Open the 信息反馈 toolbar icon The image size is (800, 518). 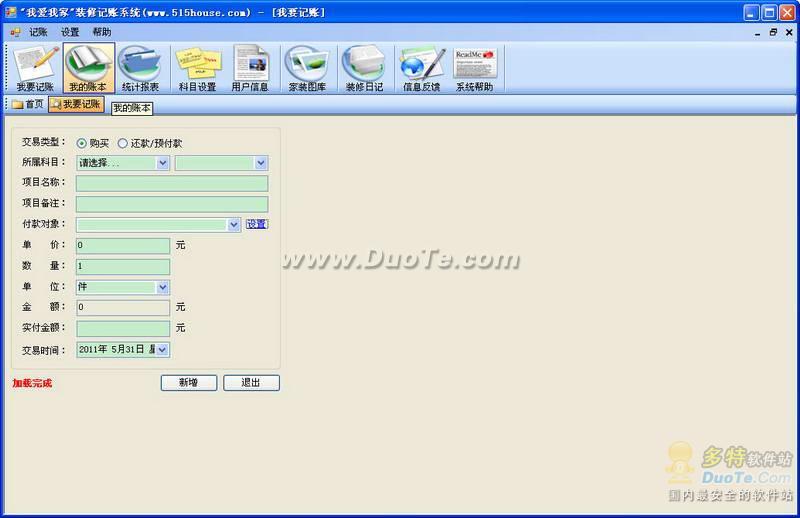pyautogui.click(x=421, y=68)
